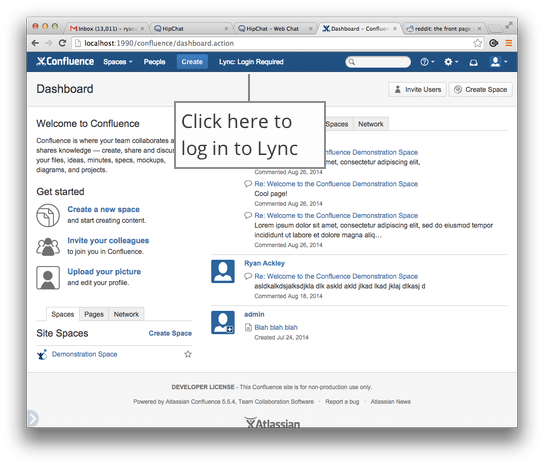Click Ryan Ackley's avatar thumbnail
This screenshot has height=466, width=546.
click(223, 271)
